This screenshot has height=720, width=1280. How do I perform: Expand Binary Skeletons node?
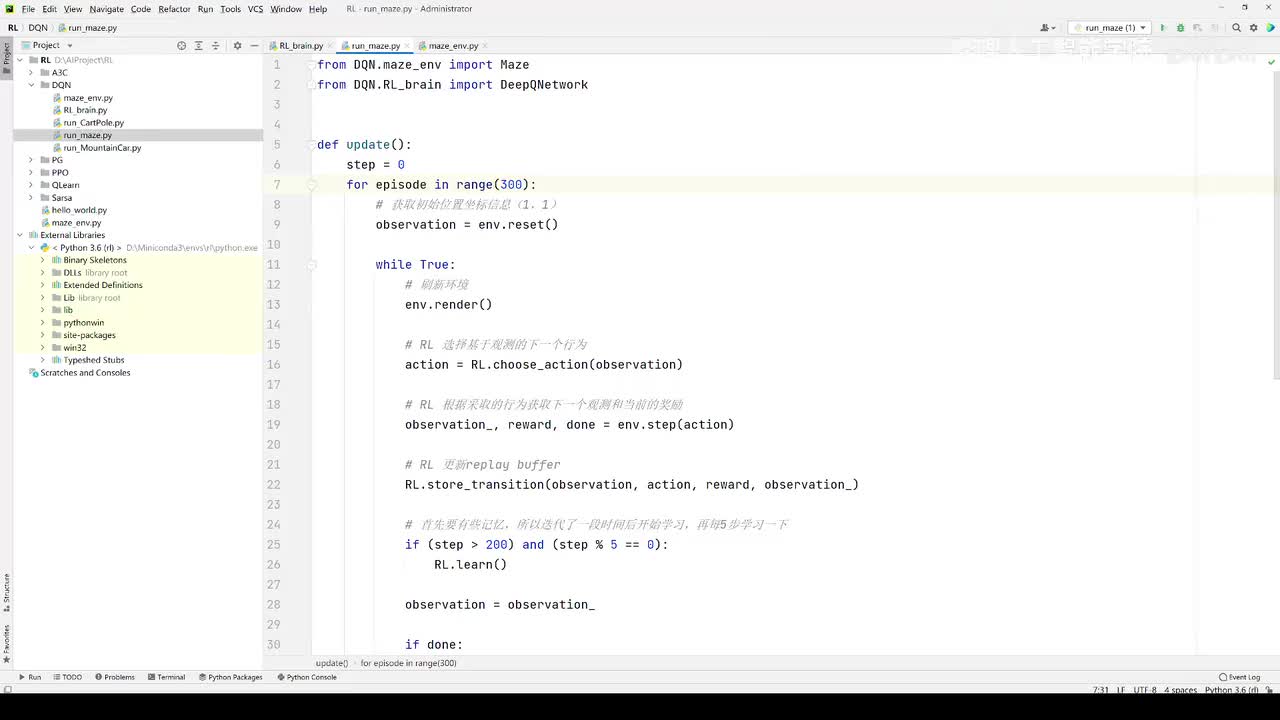pyautogui.click(x=43, y=260)
